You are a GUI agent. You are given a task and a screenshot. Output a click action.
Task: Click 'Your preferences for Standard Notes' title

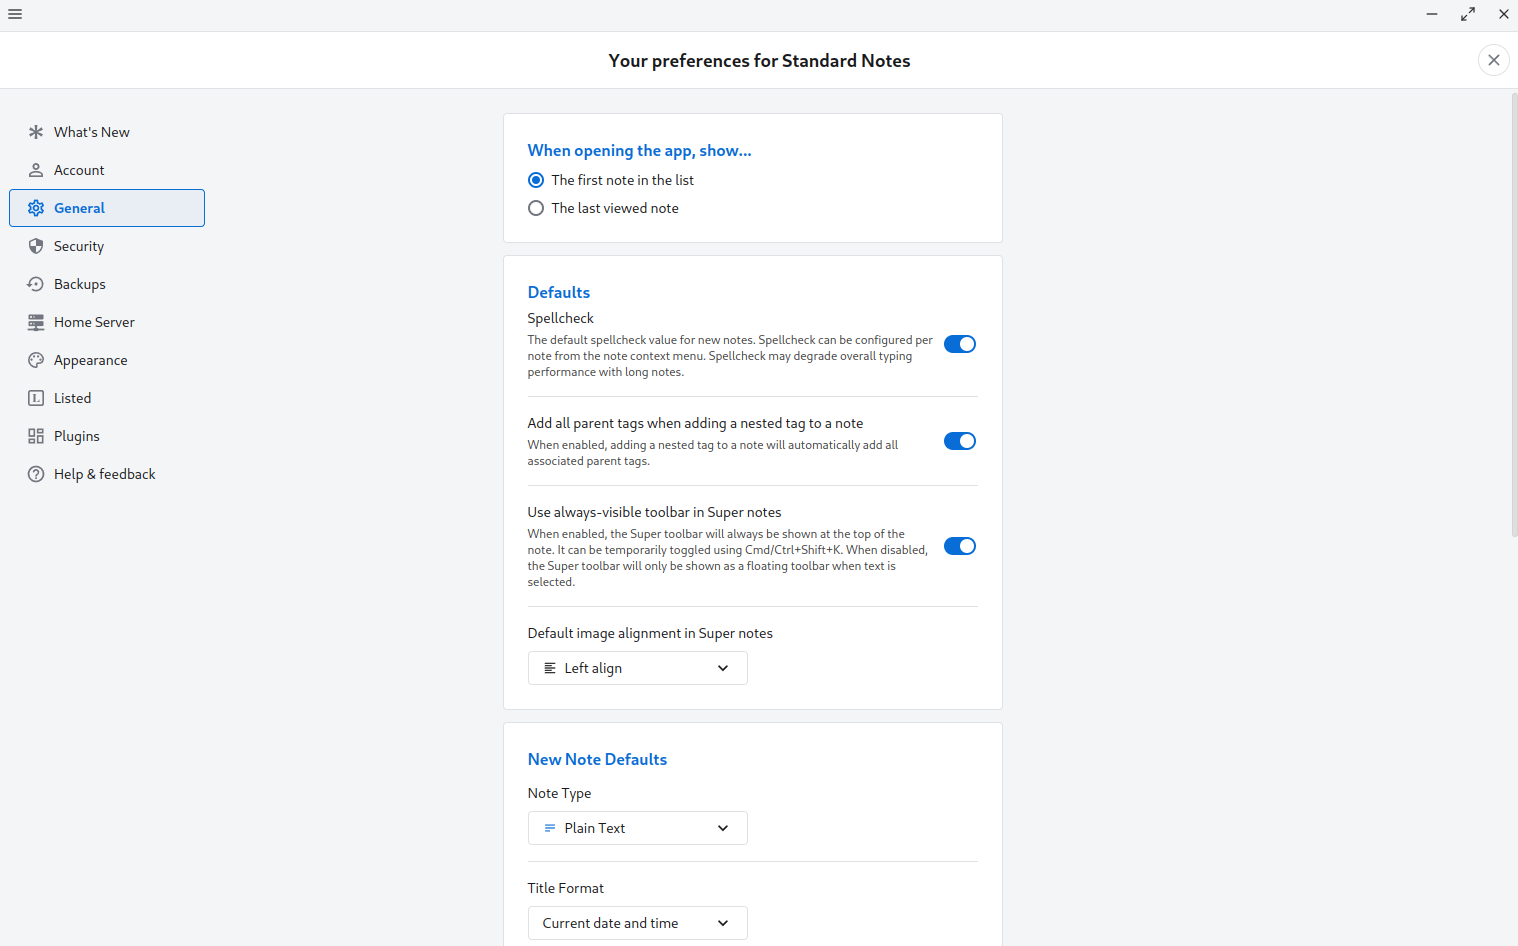759,61
